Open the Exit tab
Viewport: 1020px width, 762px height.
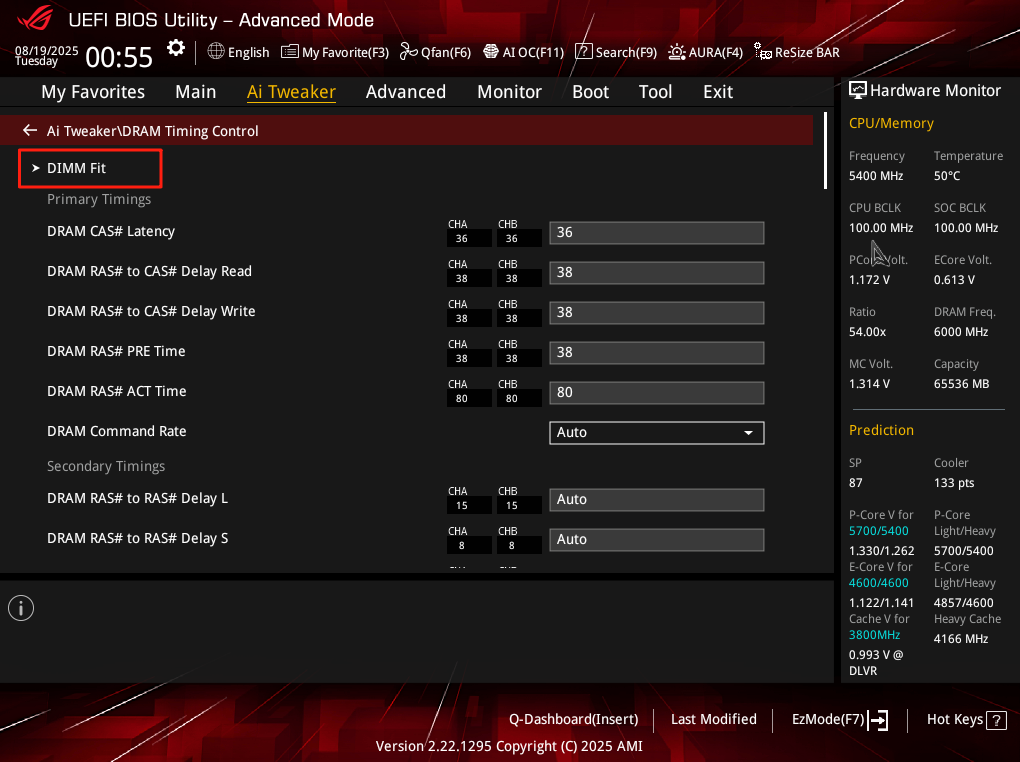[718, 92]
